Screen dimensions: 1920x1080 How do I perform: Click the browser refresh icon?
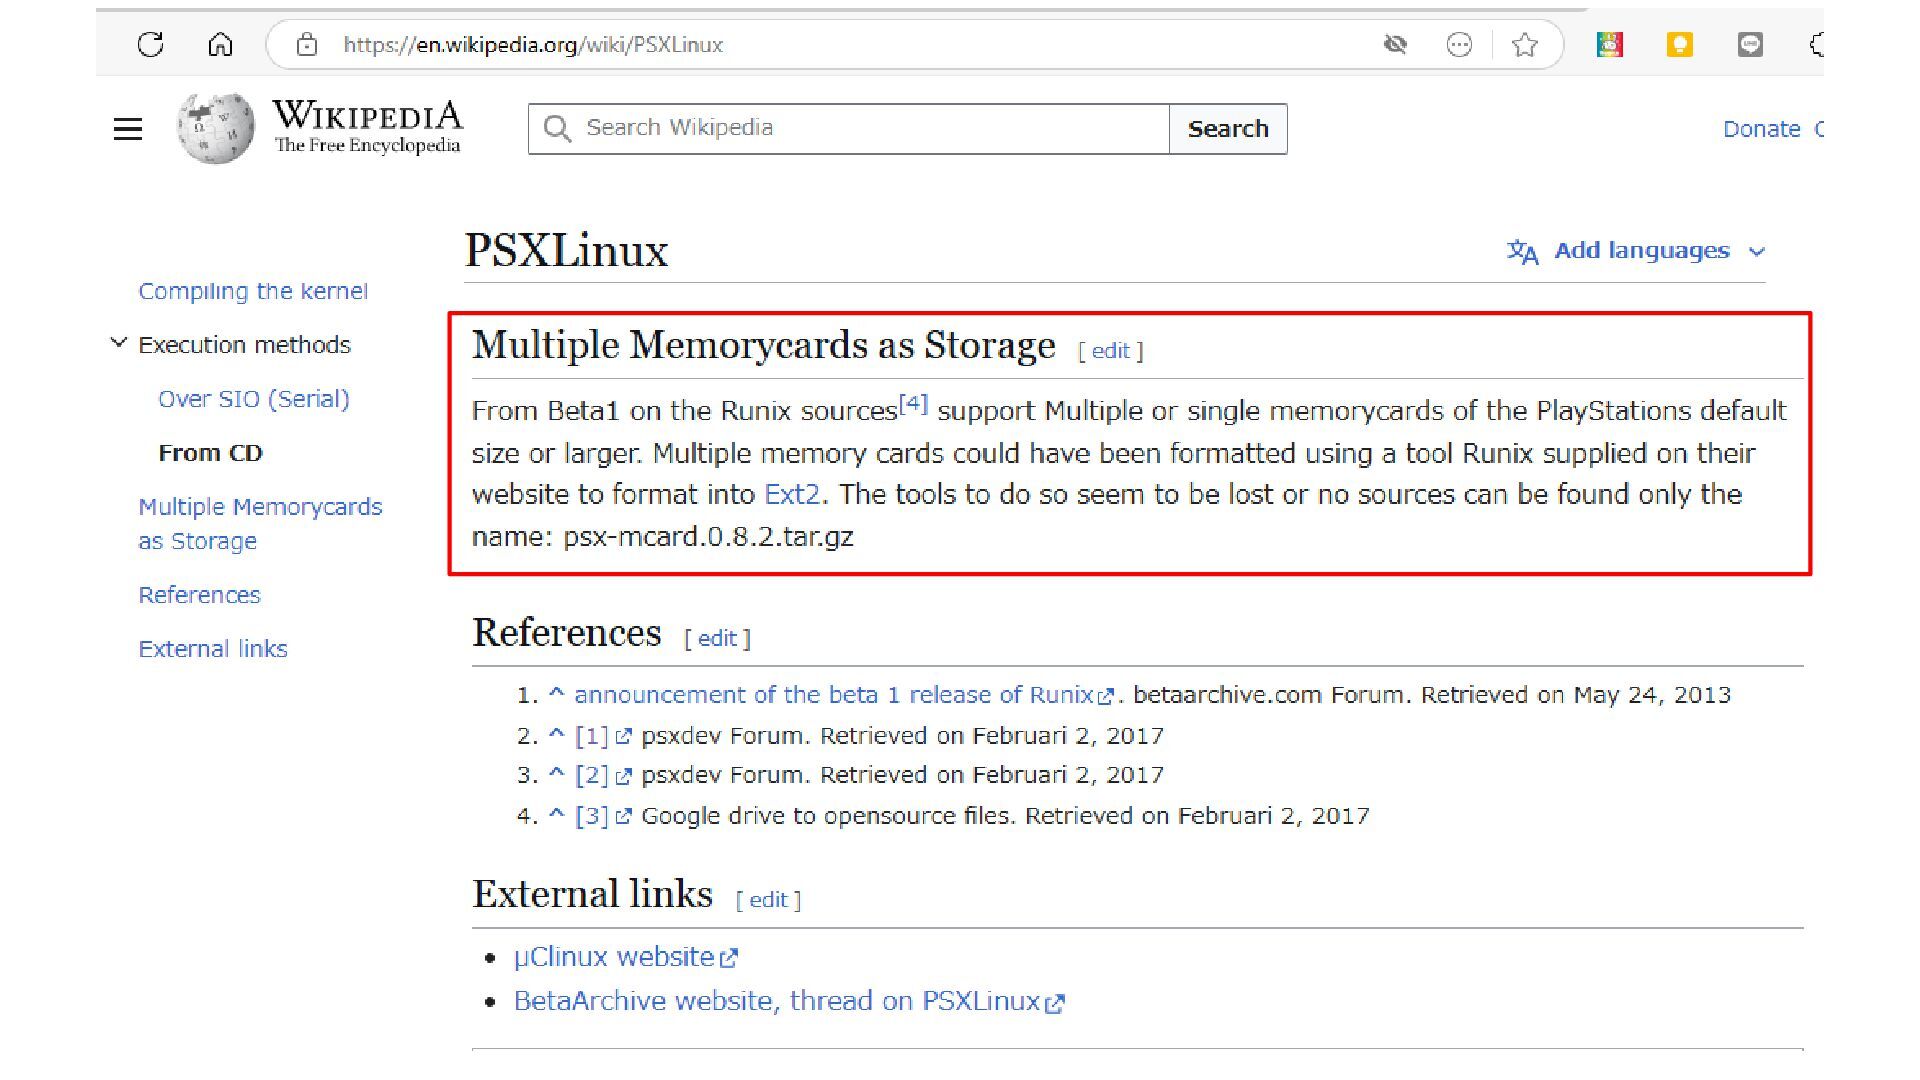(x=150, y=44)
